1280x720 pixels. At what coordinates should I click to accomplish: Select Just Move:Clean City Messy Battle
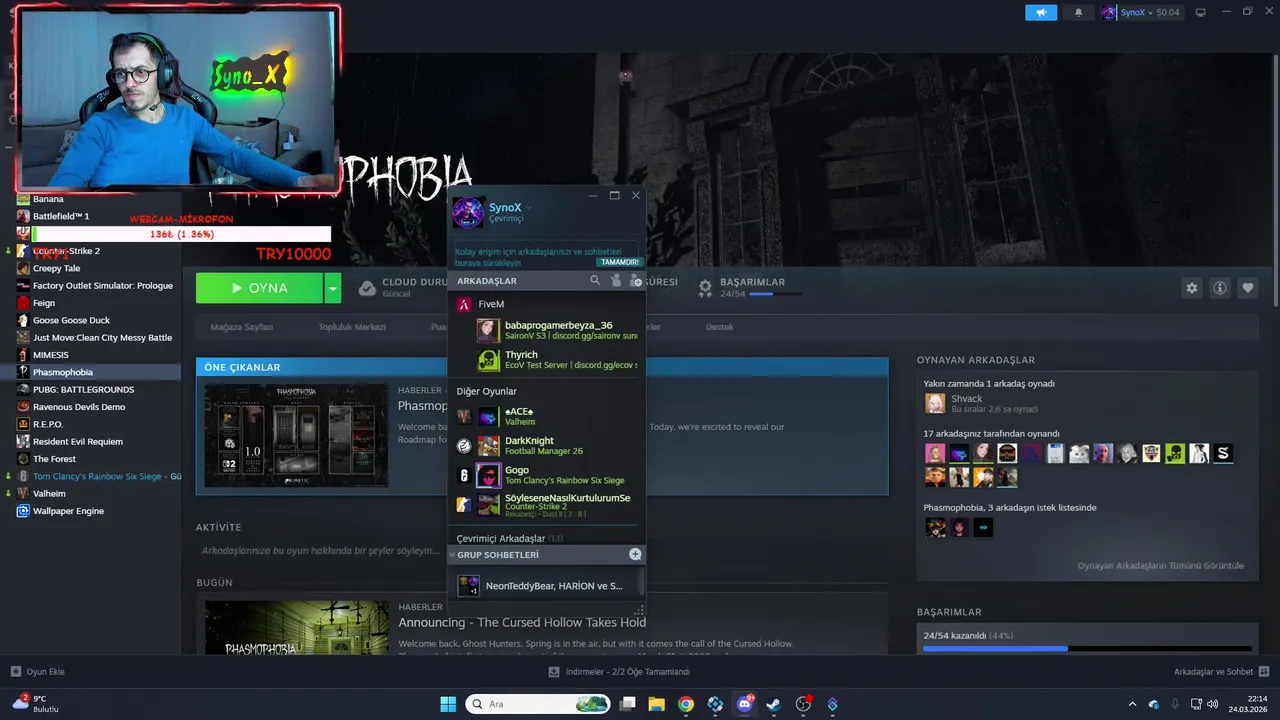point(102,337)
